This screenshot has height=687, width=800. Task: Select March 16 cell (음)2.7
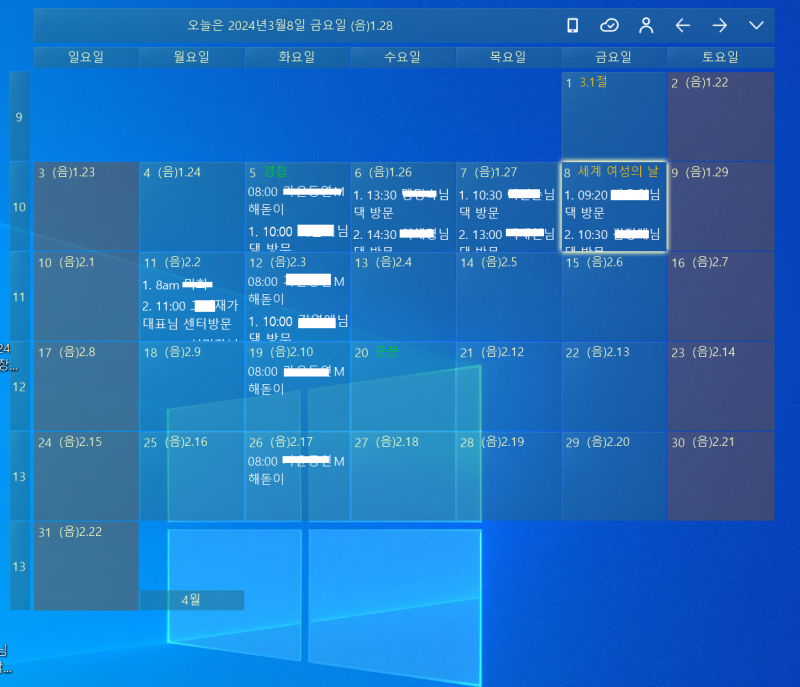720,296
